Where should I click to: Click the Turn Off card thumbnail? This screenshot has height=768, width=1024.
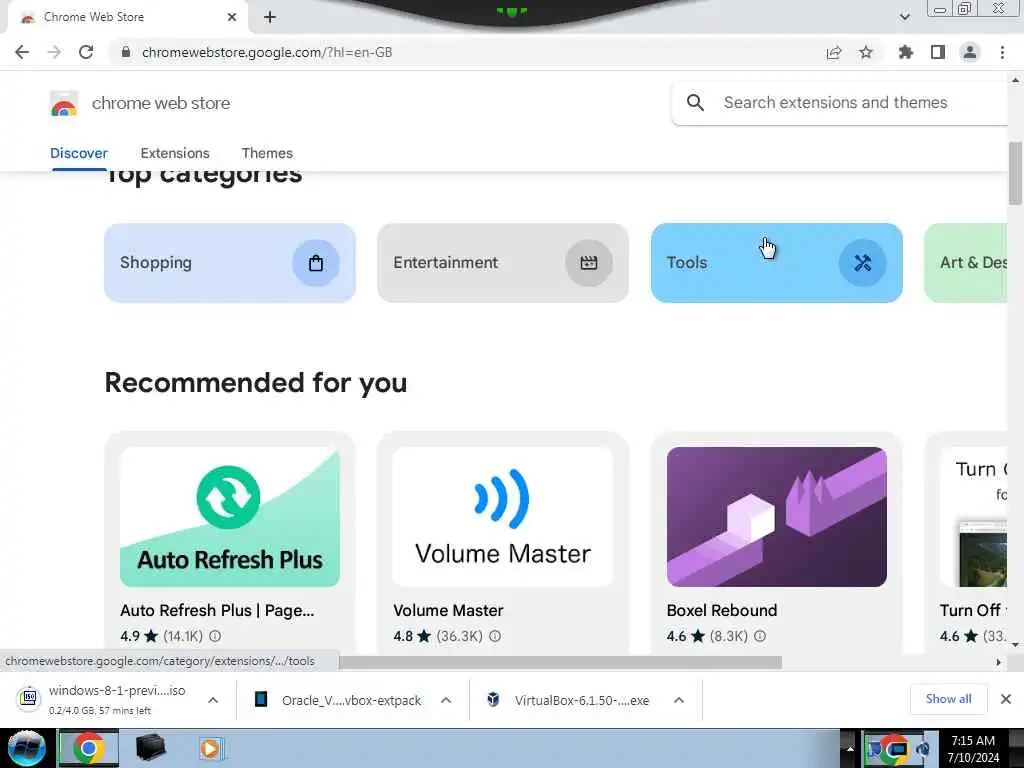[x=974, y=517]
